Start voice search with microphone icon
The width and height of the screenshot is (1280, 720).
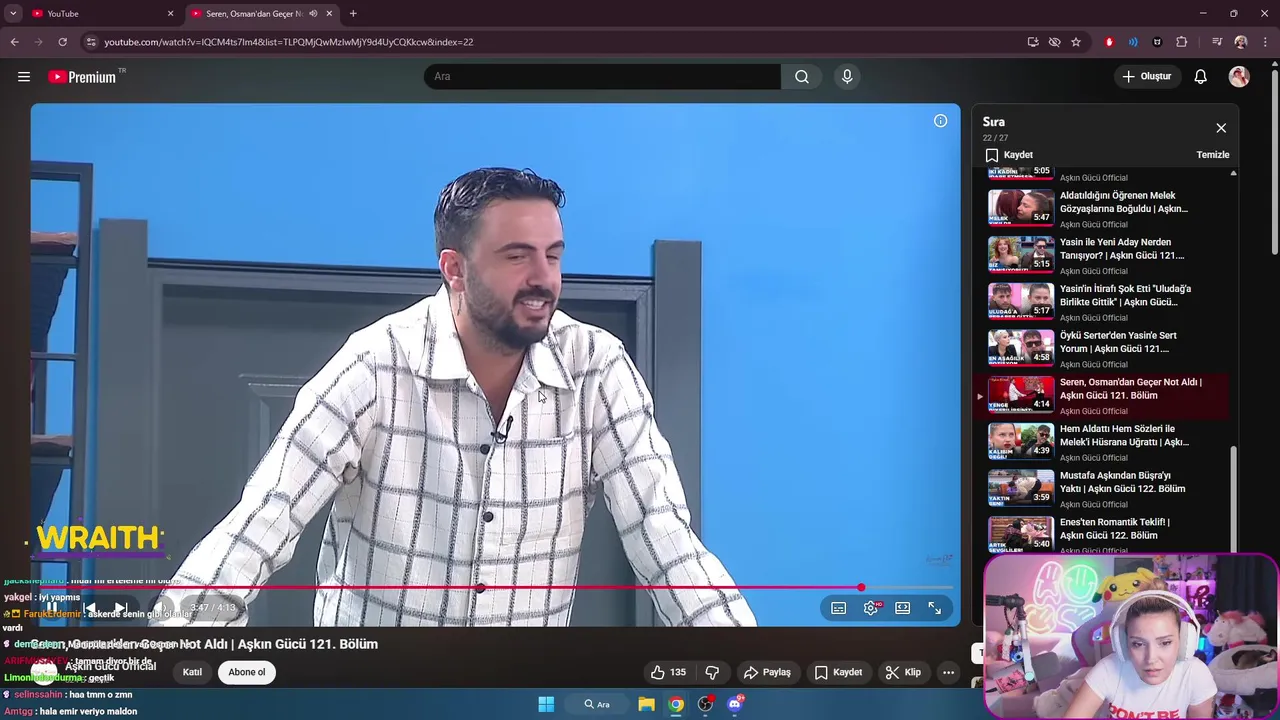tap(847, 77)
